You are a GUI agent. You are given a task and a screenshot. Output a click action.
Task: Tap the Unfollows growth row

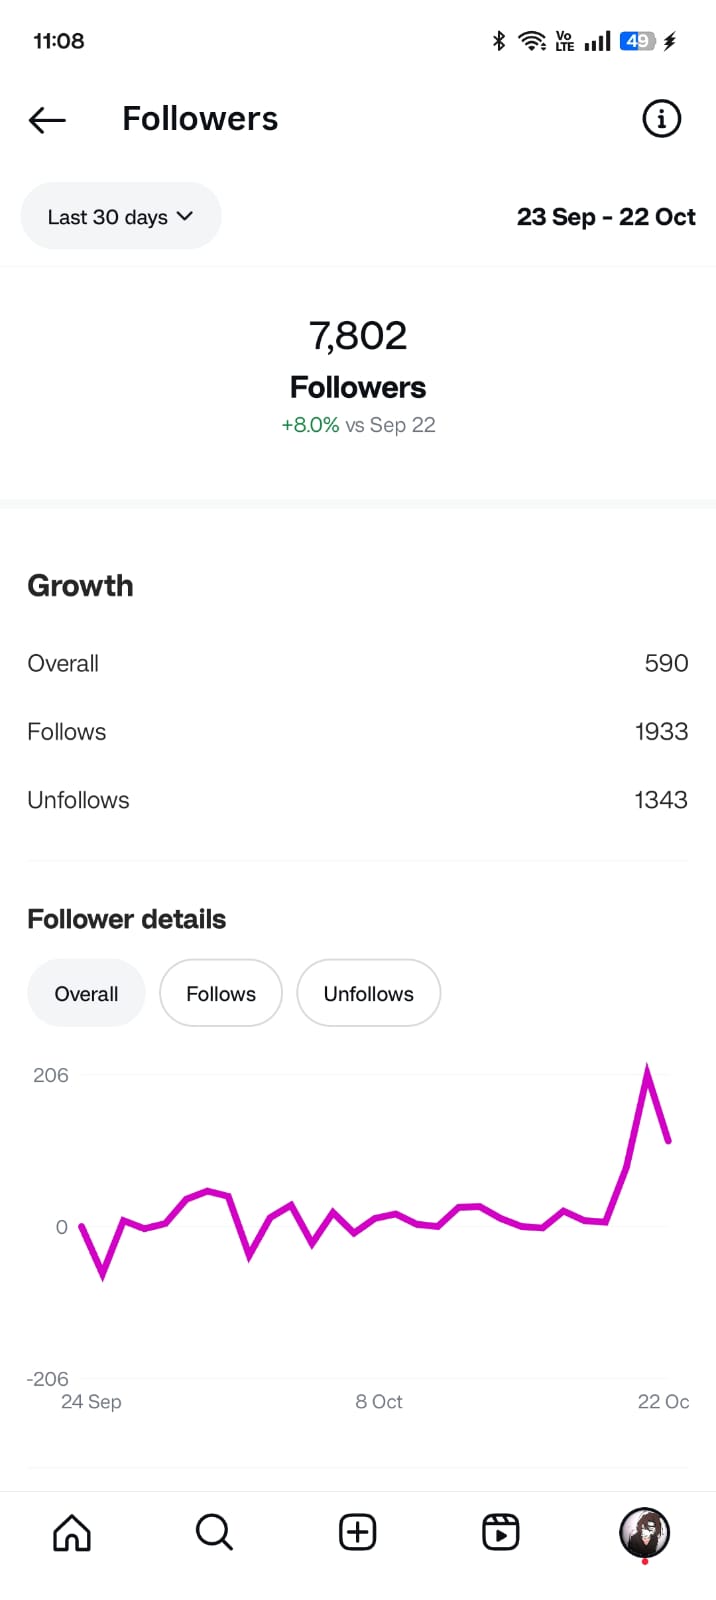(357, 800)
